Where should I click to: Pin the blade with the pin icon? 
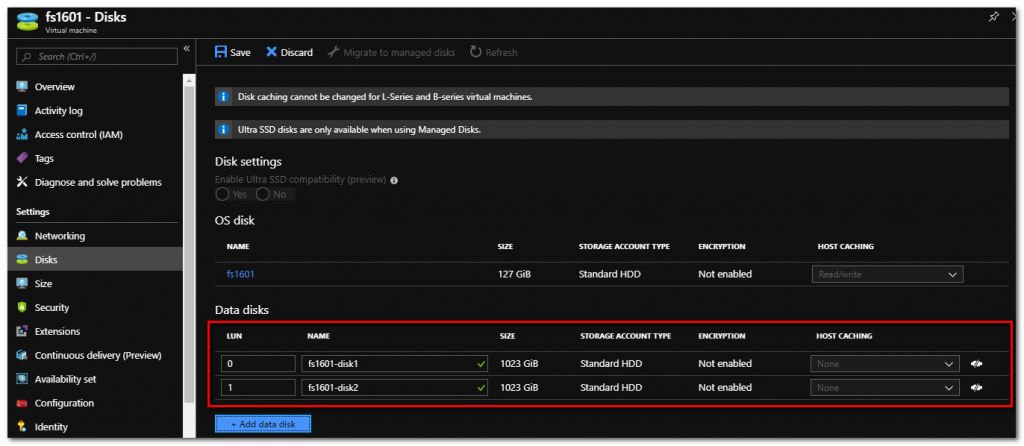click(x=993, y=17)
